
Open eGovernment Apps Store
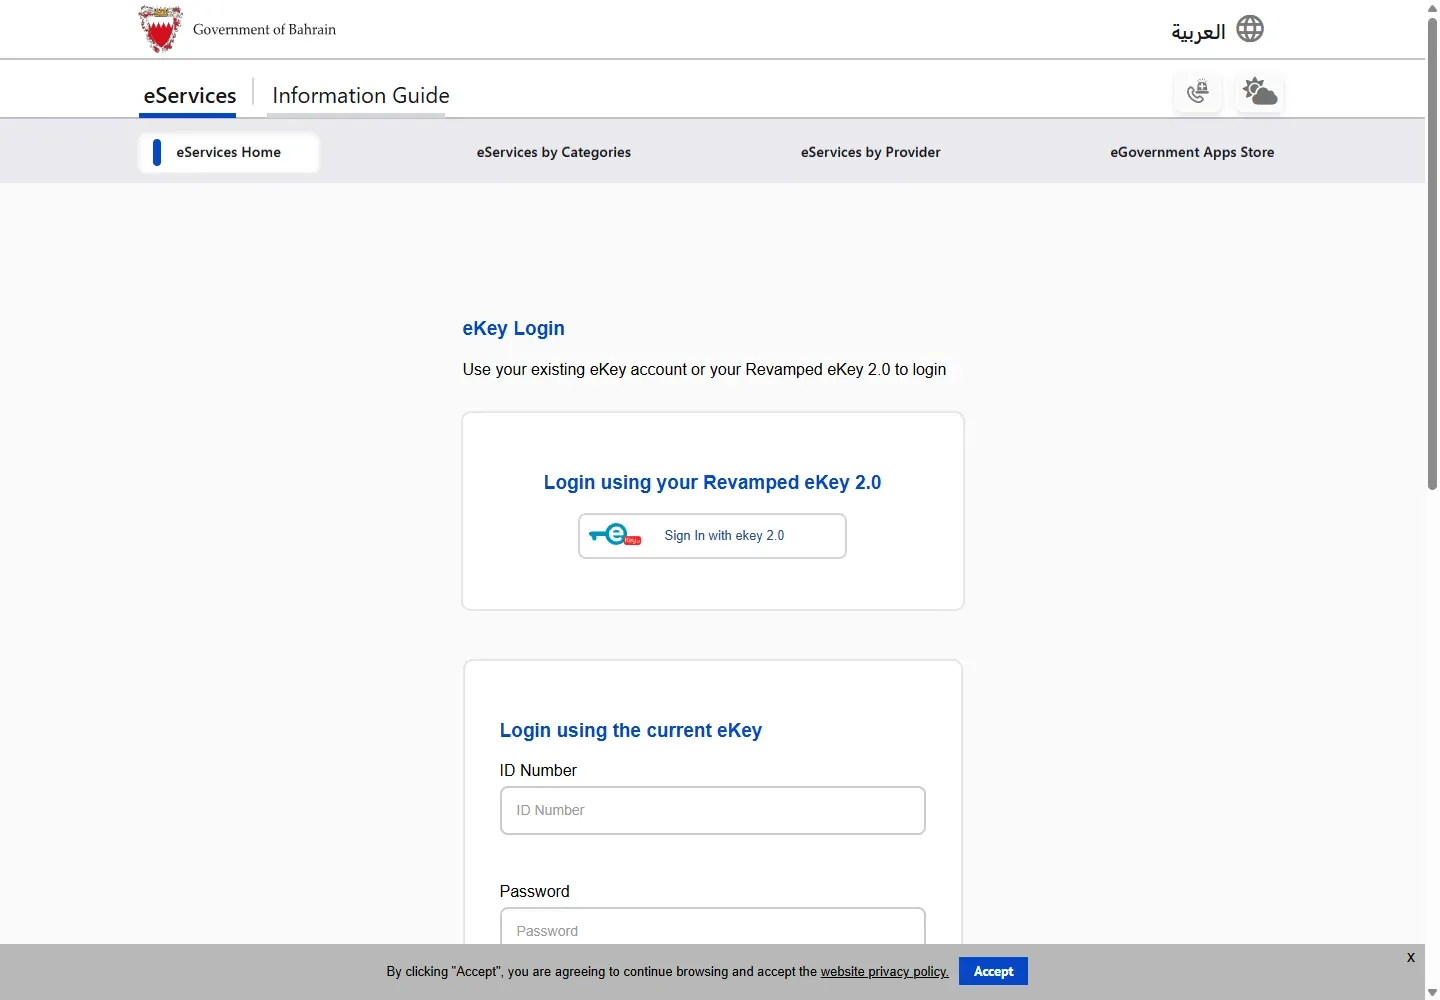1192,152
